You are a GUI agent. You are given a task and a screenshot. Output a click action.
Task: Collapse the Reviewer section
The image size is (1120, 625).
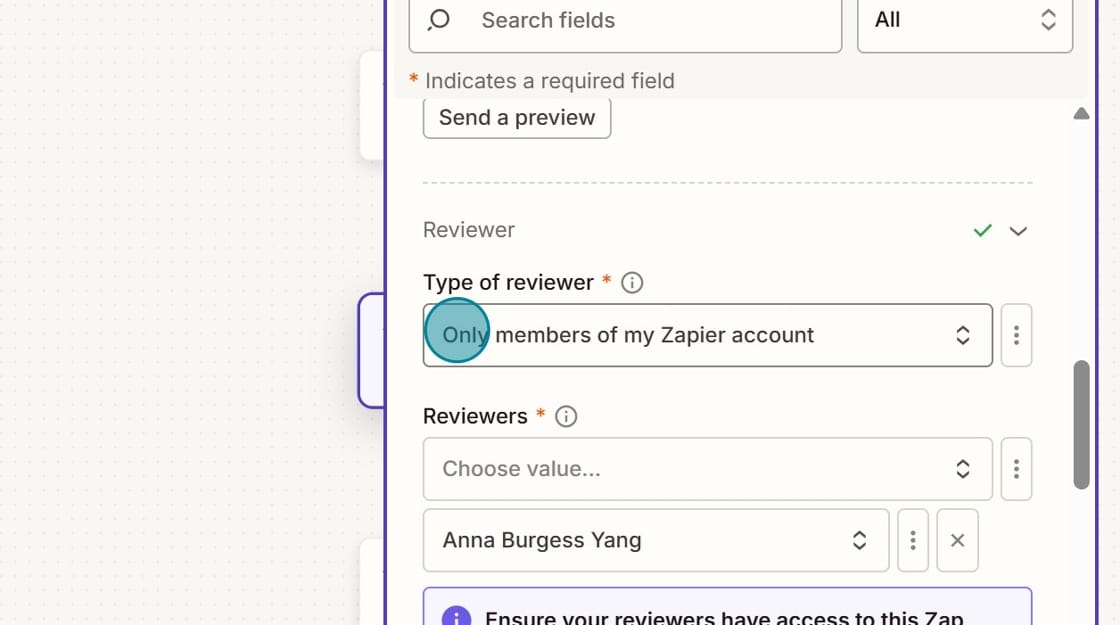click(1018, 230)
